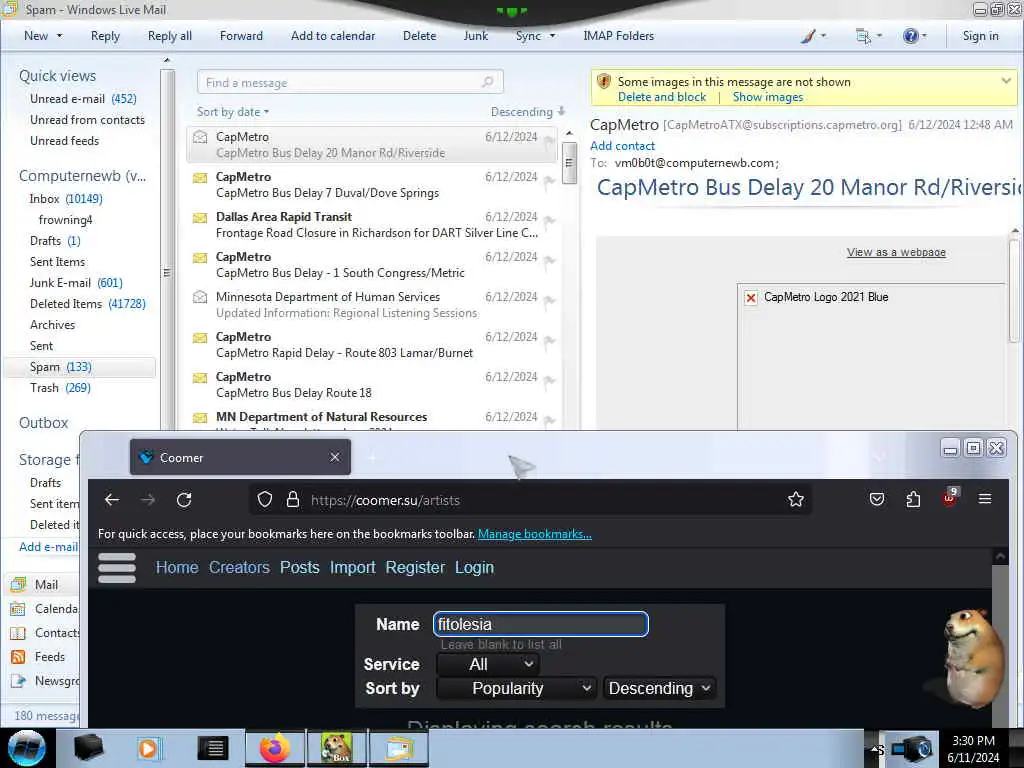This screenshot has height=768, width=1024.
Task: Open the Descending order dropdown on Coomer
Action: (x=659, y=688)
